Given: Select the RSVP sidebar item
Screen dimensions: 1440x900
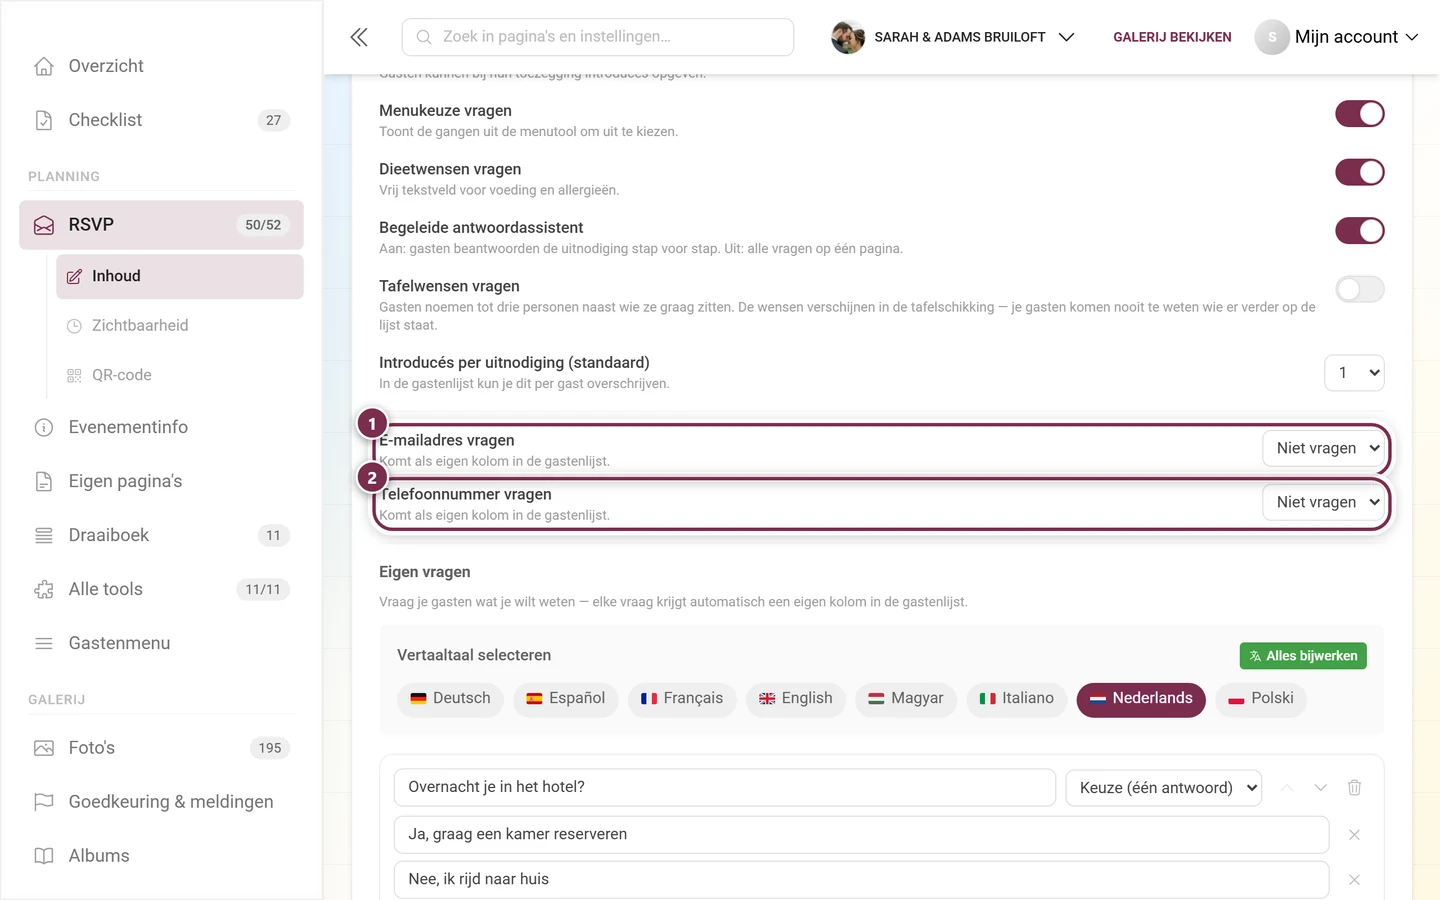Looking at the screenshot, I should point(161,225).
